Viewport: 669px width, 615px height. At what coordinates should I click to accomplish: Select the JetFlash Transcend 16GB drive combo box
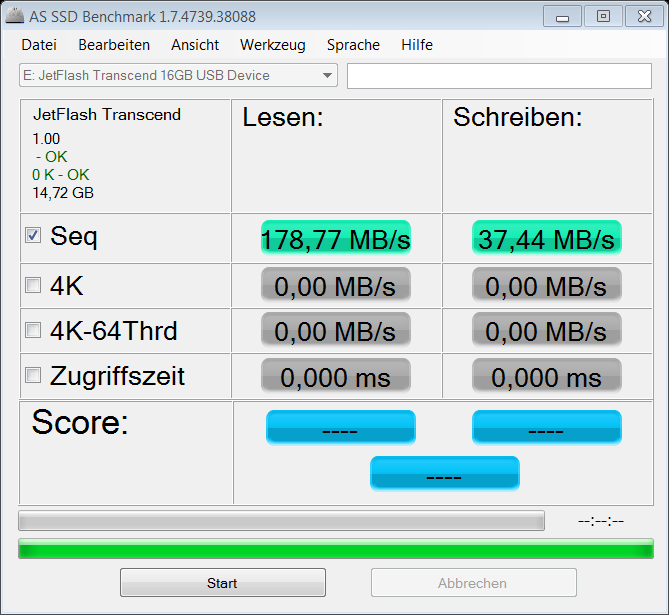point(168,76)
